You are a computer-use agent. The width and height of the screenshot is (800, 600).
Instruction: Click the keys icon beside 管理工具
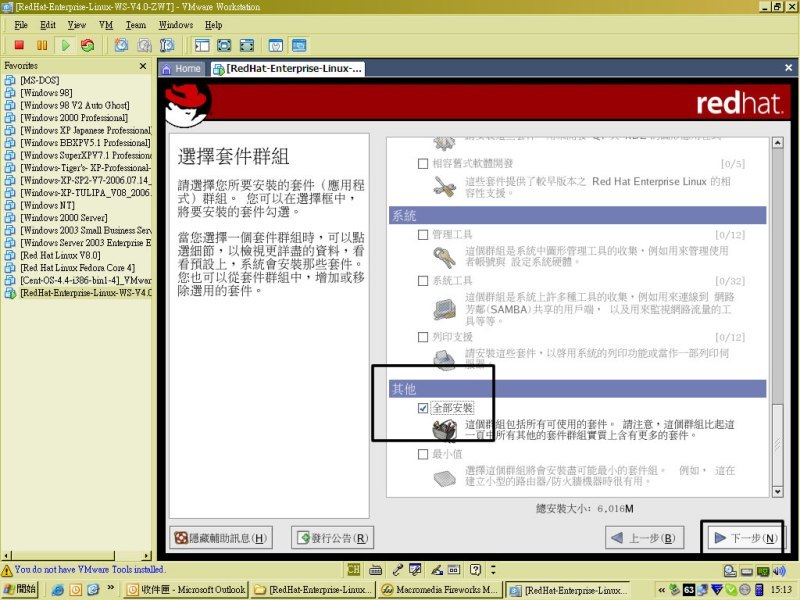tap(444, 257)
